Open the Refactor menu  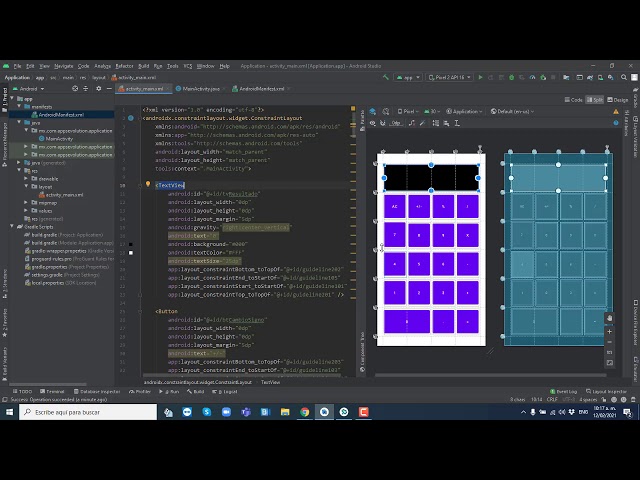click(124, 66)
